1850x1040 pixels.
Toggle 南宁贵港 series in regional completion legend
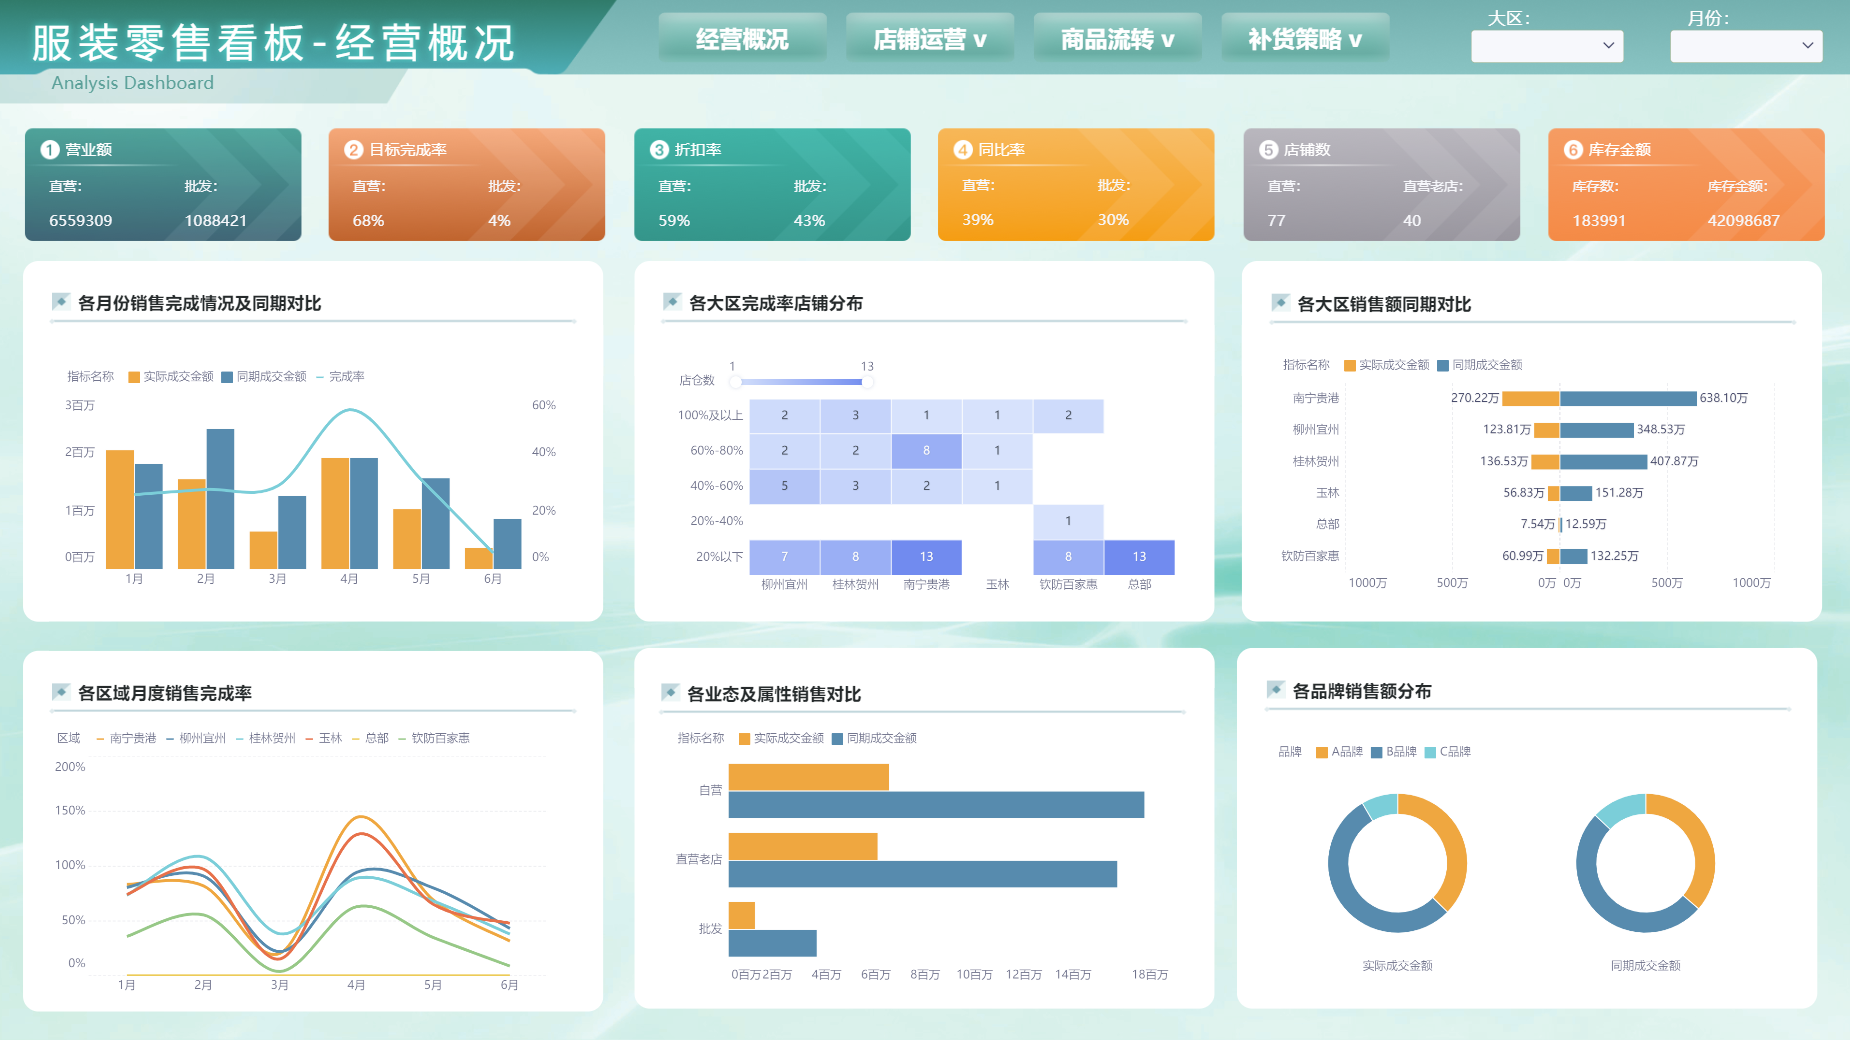126,738
